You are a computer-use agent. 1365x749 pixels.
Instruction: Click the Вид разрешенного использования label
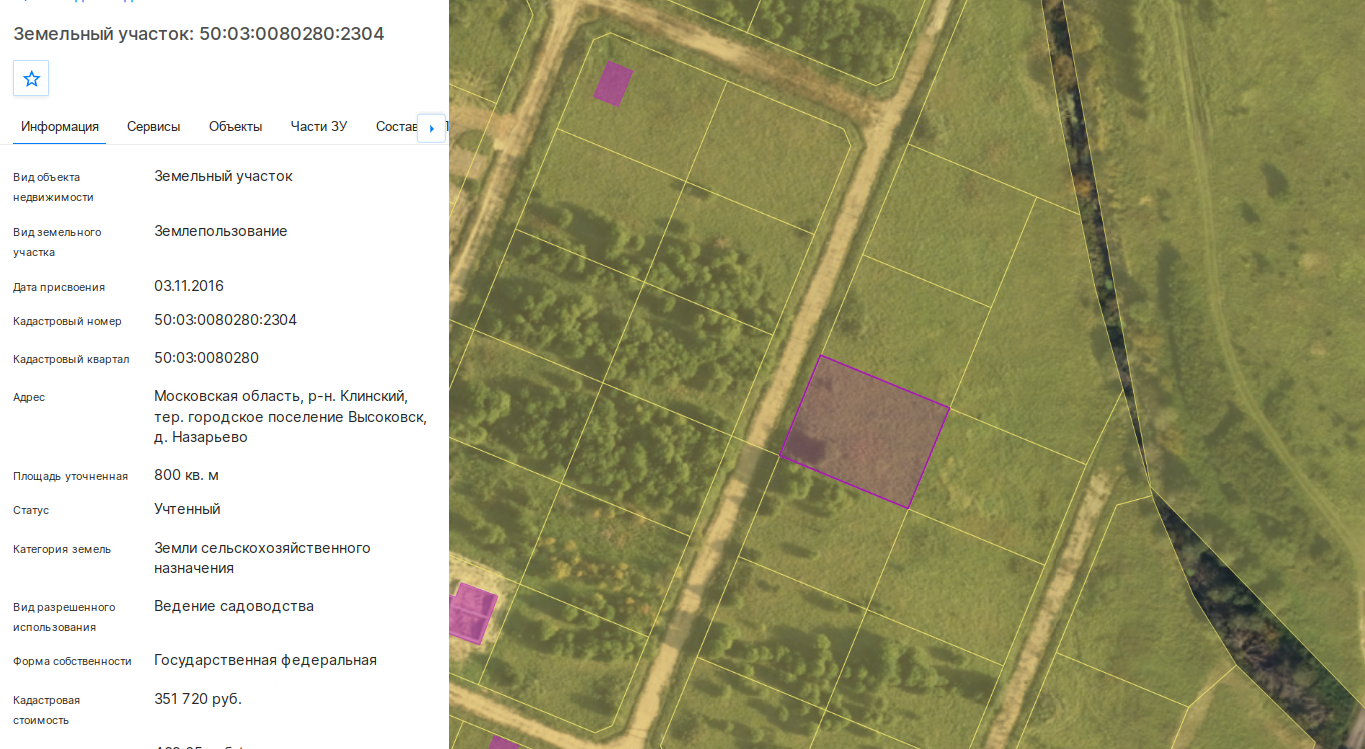pos(64,617)
